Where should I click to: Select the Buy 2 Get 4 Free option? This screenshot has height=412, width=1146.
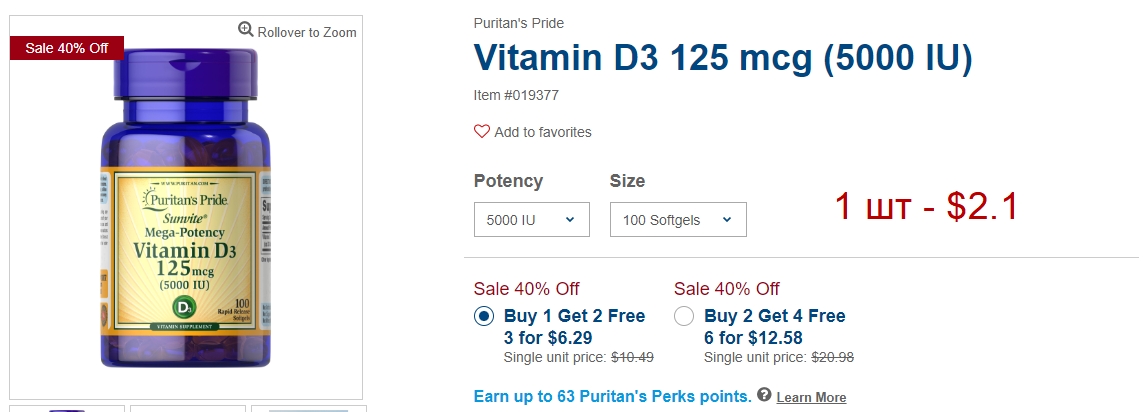(x=684, y=316)
